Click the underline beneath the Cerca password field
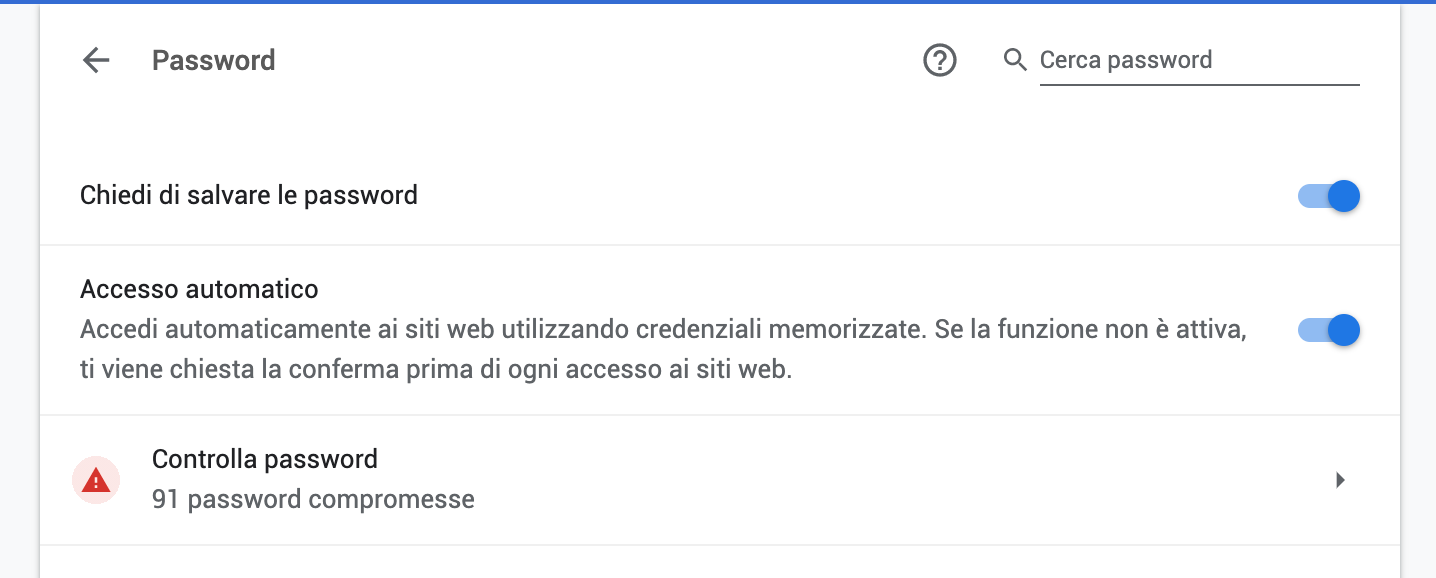 [x=1198, y=85]
